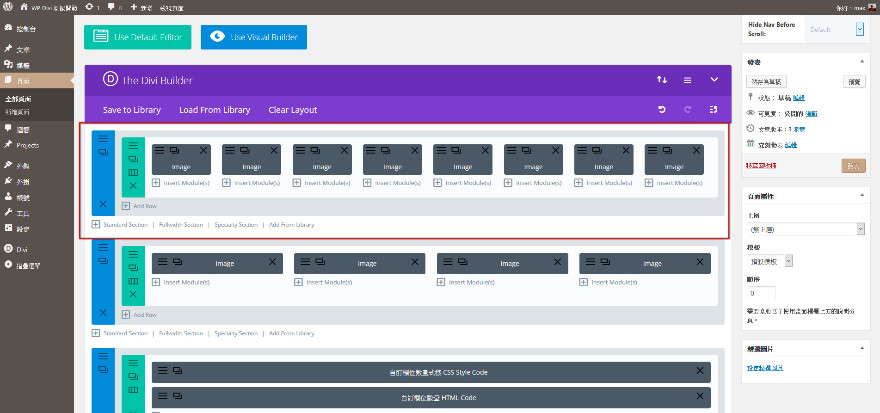
Task: Edit visibility link beside eye icon
Action: coord(811,113)
